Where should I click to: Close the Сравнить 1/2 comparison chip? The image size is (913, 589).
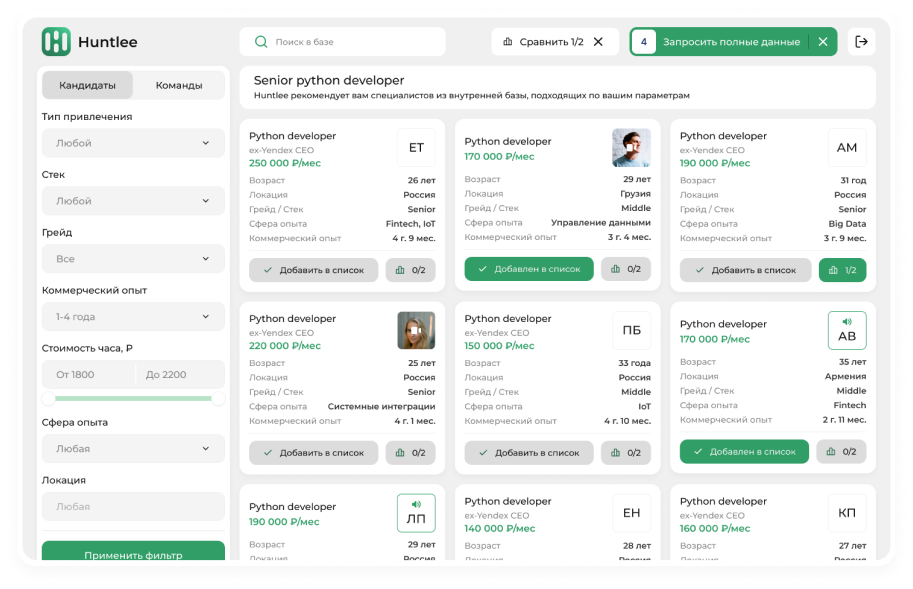(x=598, y=42)
